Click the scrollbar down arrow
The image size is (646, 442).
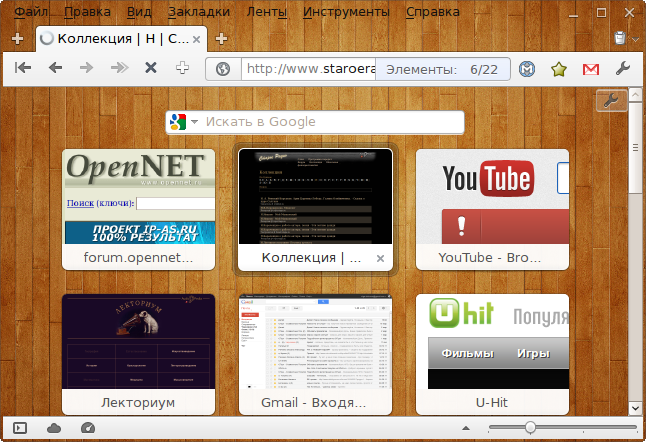coord(635,408)
